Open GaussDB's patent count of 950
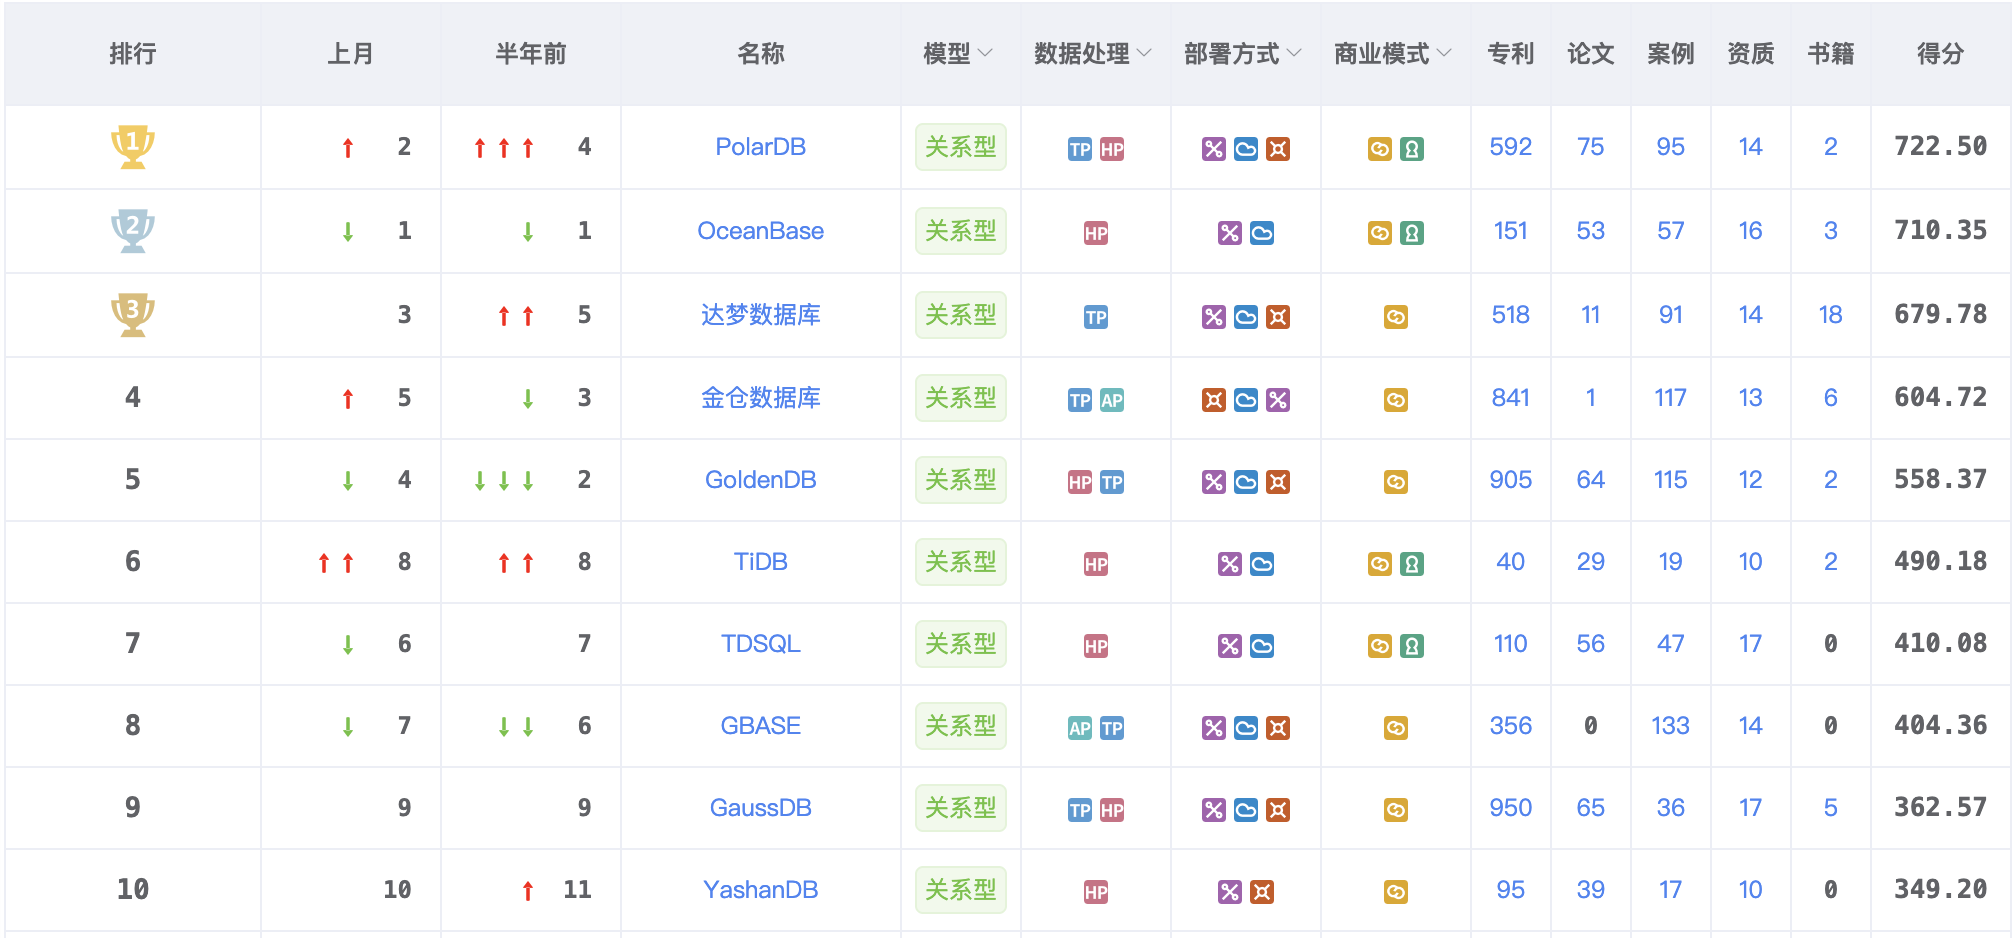Viewport: 2016px width, 938px height. tap(1510, 808)
